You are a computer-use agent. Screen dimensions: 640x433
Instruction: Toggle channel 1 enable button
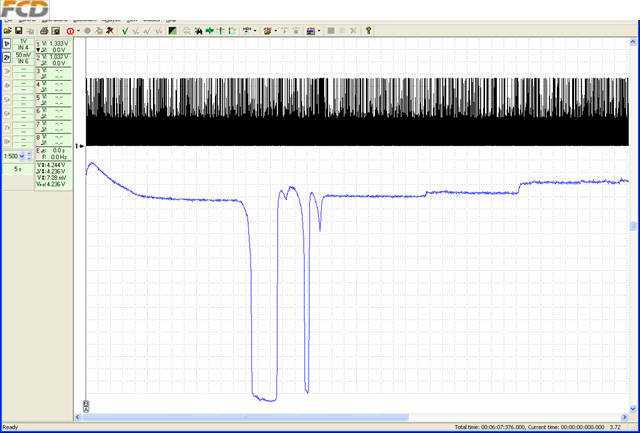(7, 44)
